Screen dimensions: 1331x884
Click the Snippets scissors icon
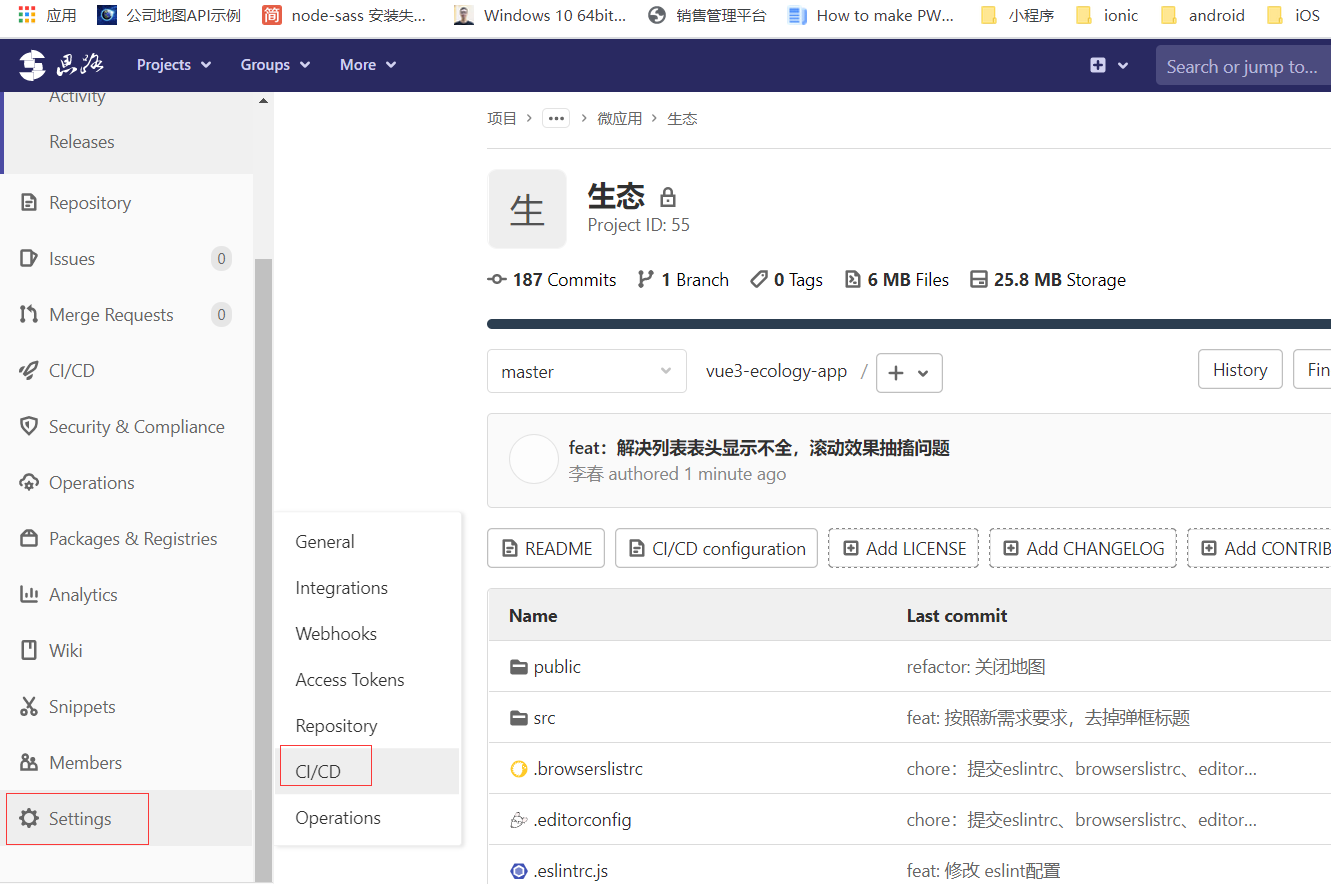click(x=29, y=707)
